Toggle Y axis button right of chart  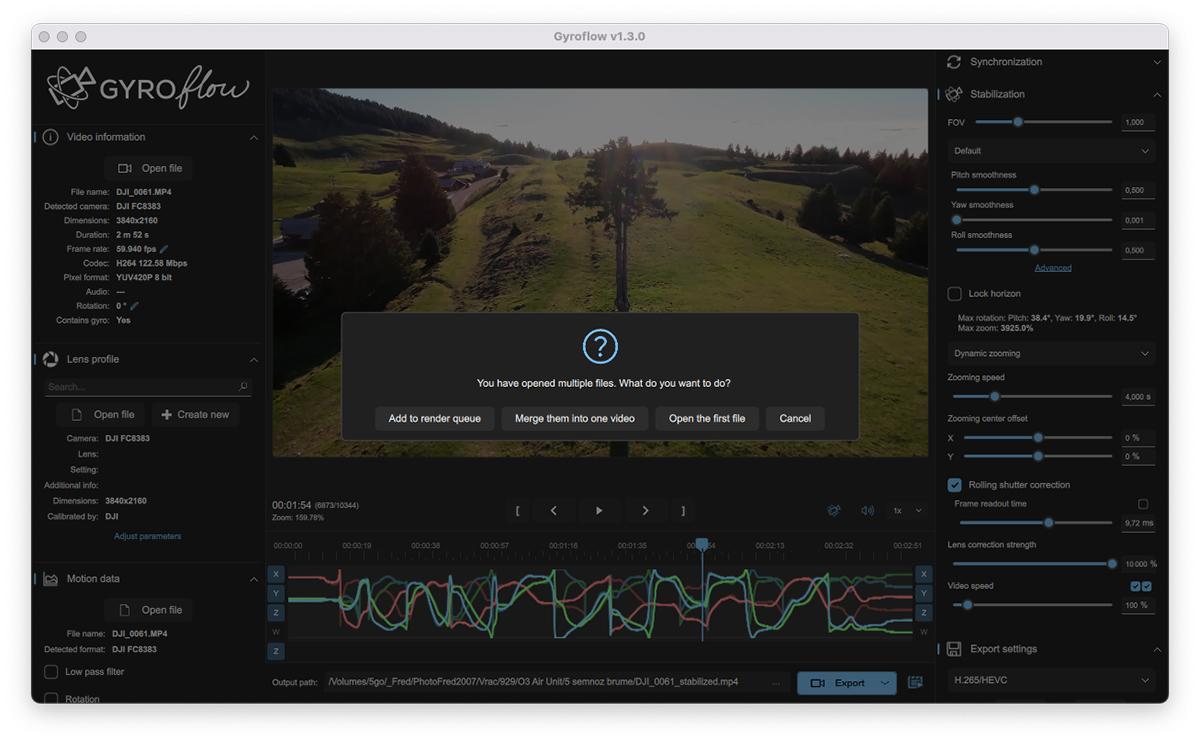click(924, 593)
